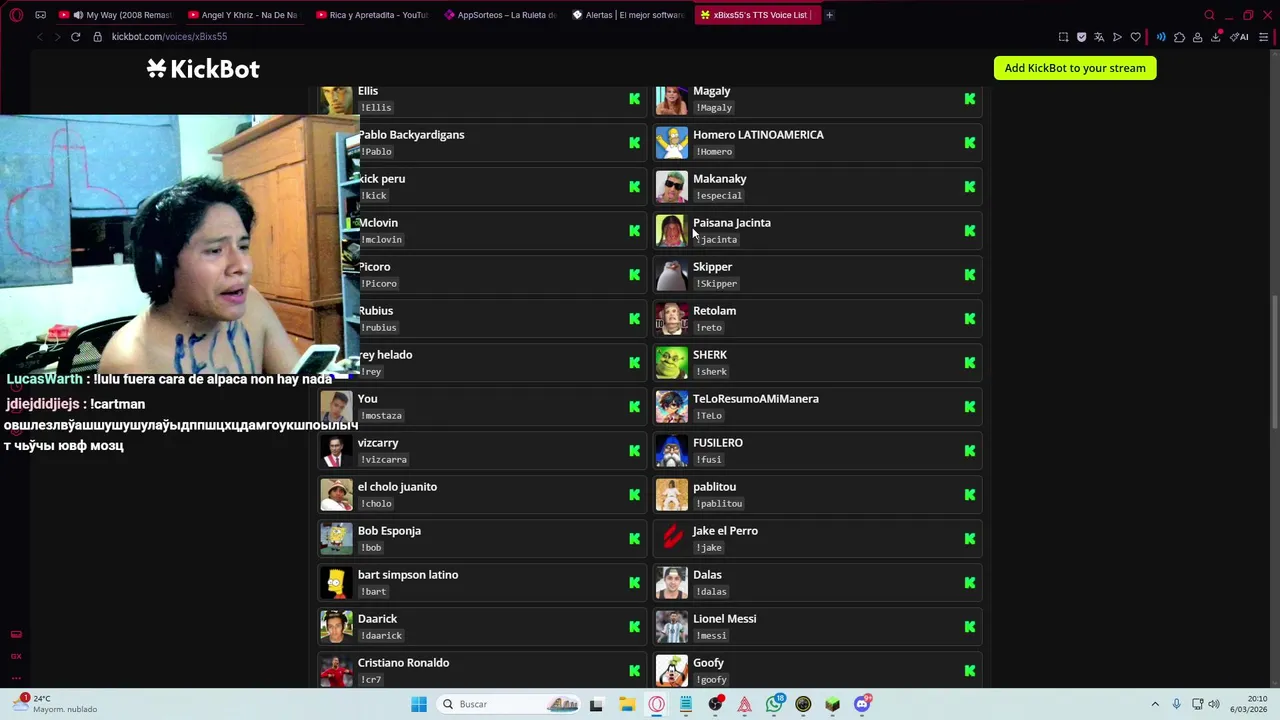
Task: Click the Kick icon for Retolam
Action: pyautogui.click(x=969, y=319)
